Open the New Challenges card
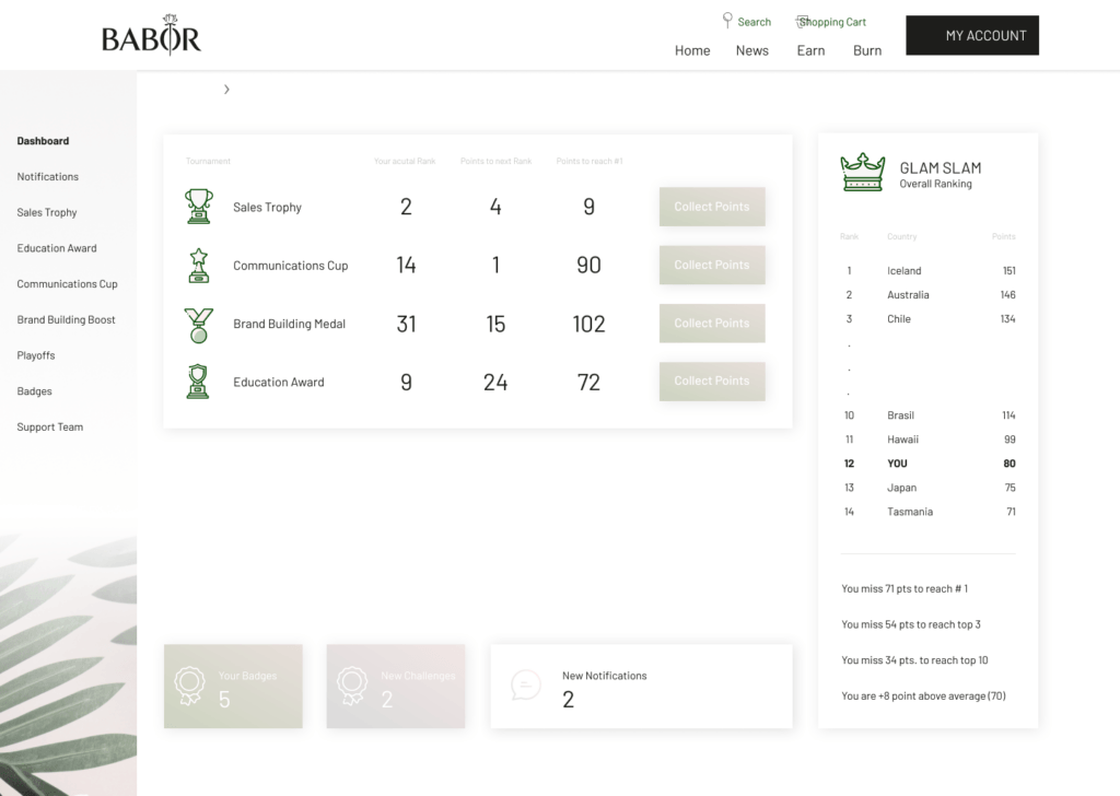1120x796 pixels. point(396,686)
